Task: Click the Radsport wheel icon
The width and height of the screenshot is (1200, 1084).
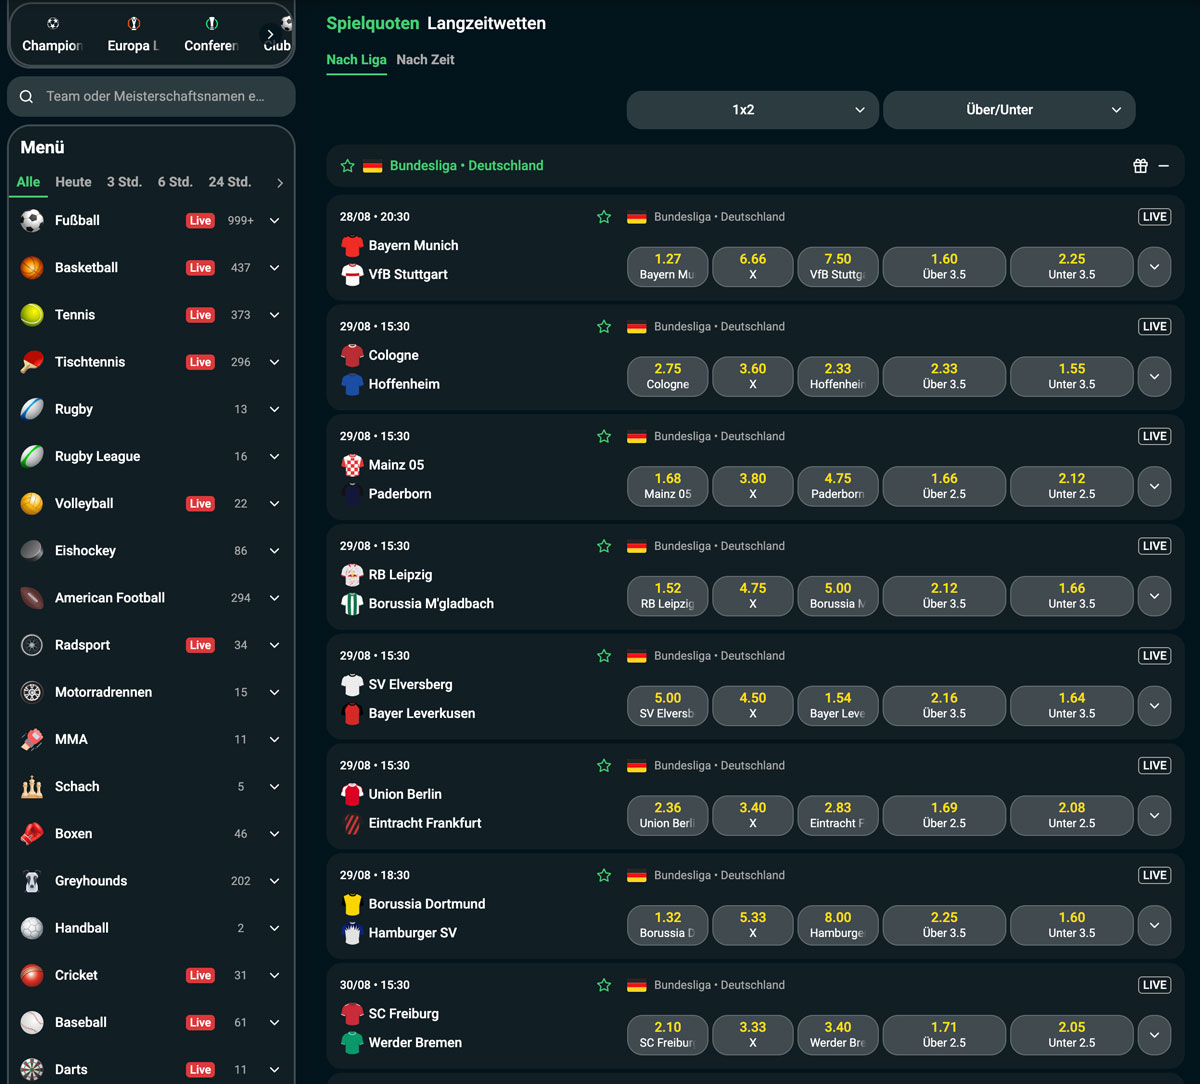Action: point(32,645)
